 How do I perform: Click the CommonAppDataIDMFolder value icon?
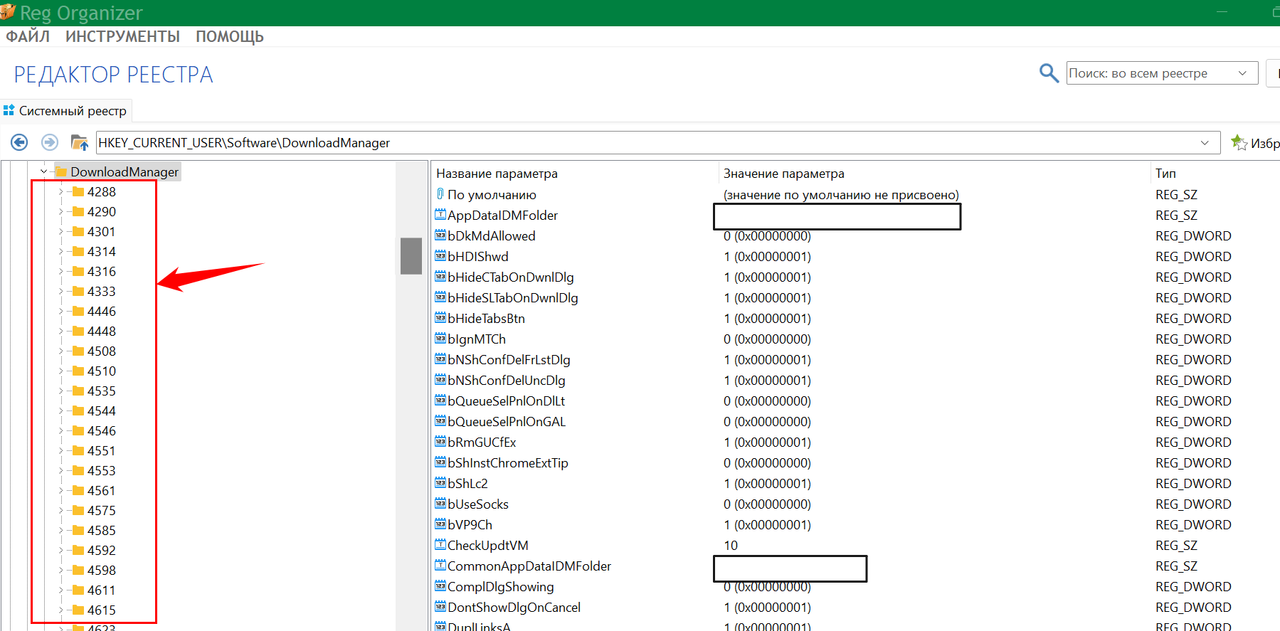tap(440, 566)
